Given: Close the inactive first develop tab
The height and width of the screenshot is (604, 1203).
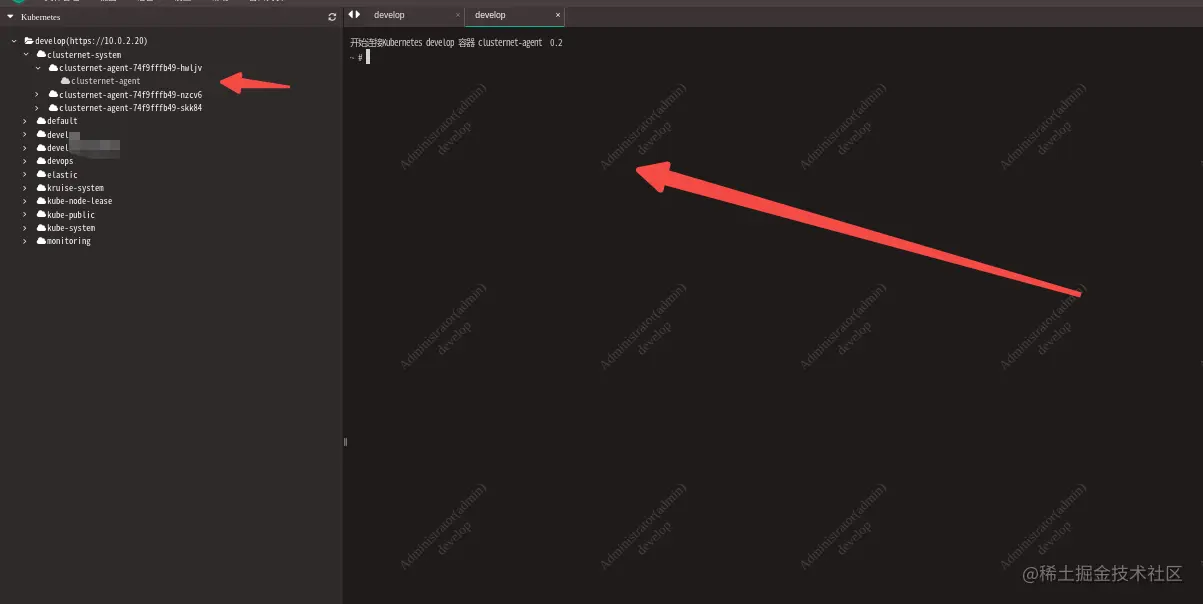Looking at the screenshot, I should pos(458,15).
